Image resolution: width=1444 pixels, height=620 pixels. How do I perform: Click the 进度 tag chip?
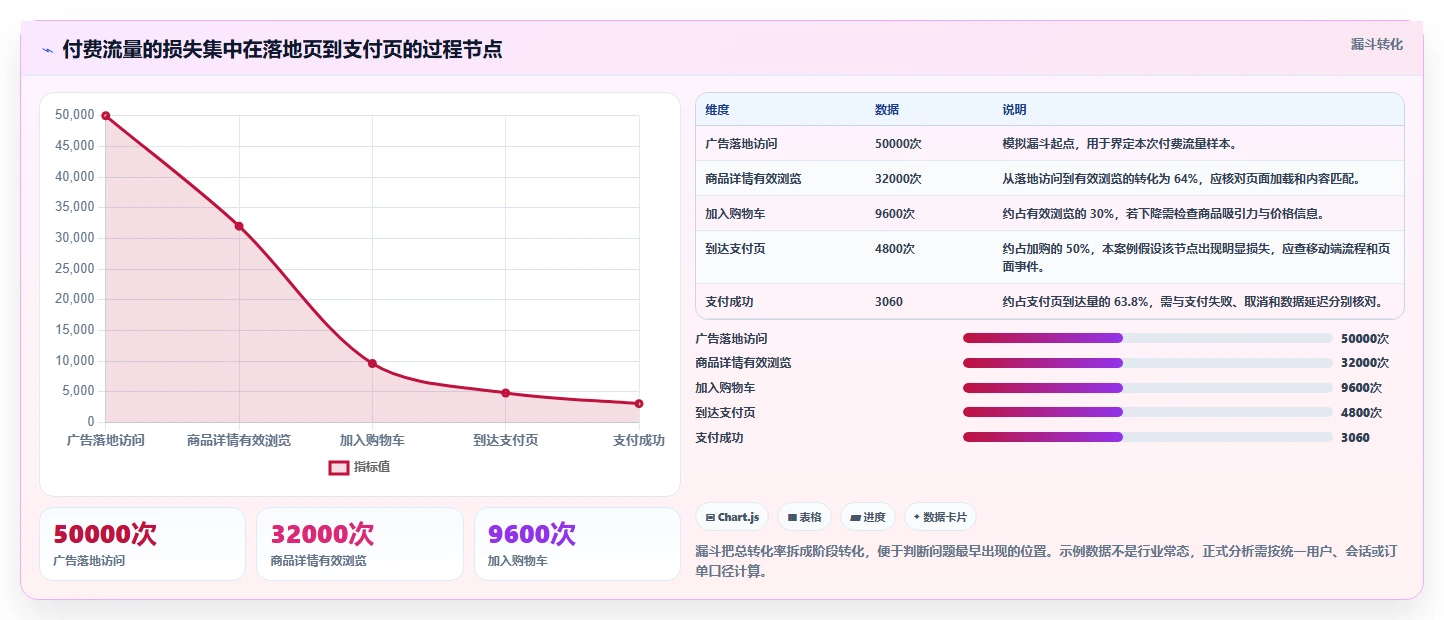point(868,517)
